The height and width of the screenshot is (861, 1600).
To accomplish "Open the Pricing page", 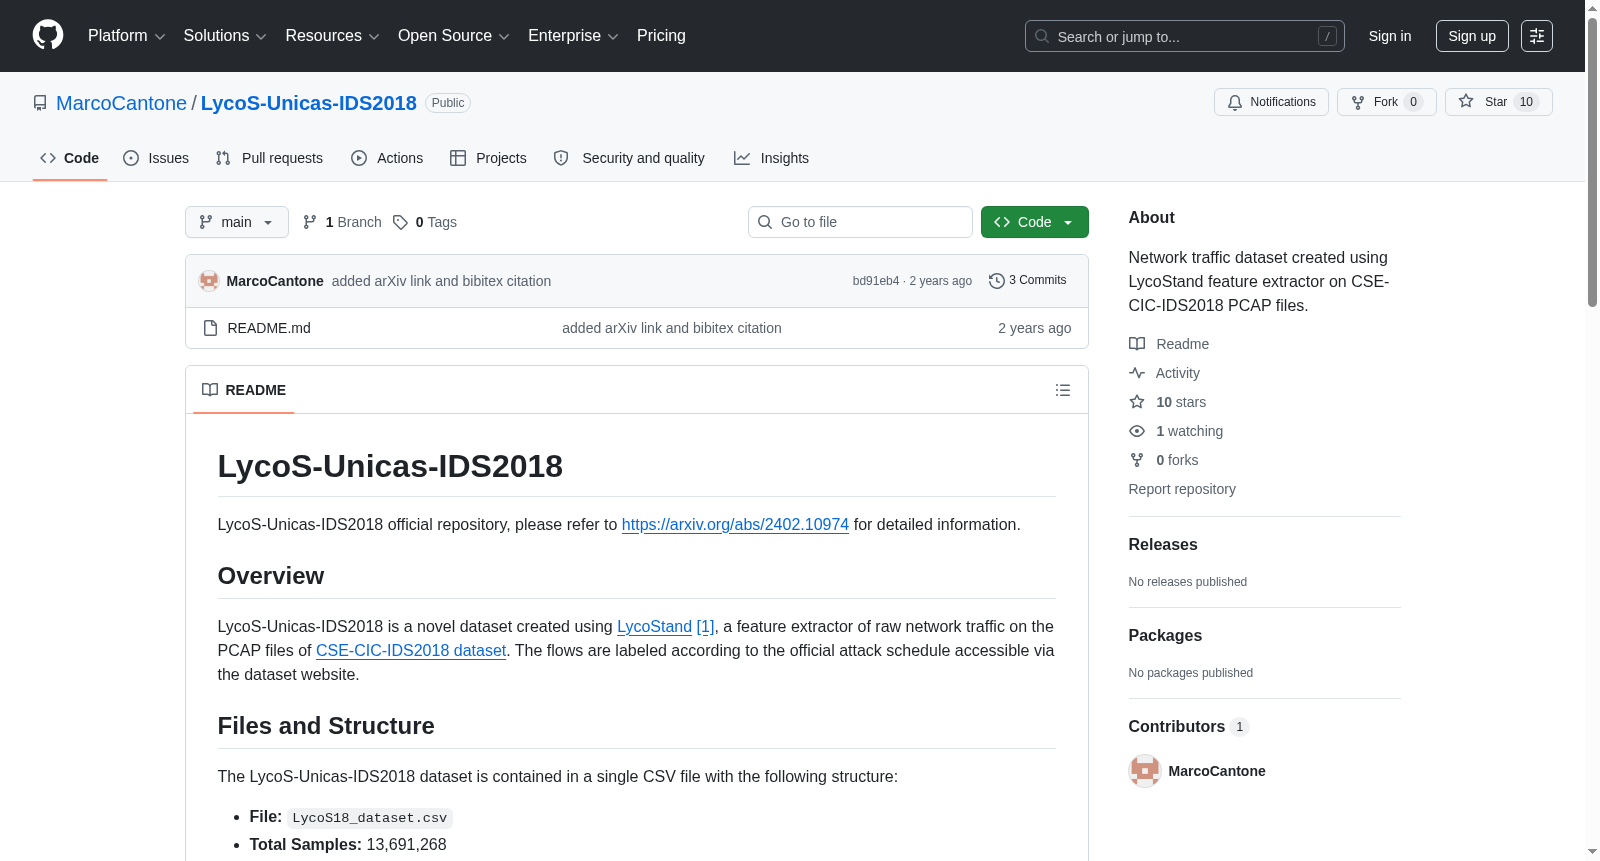I will (661, 36).
